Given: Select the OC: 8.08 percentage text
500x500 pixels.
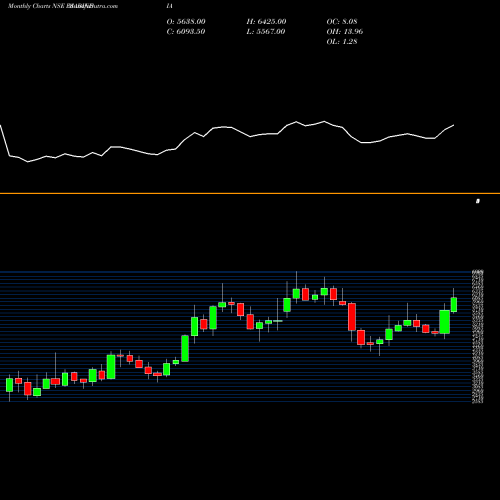Looking at the screenshot, I should [342, 22].
